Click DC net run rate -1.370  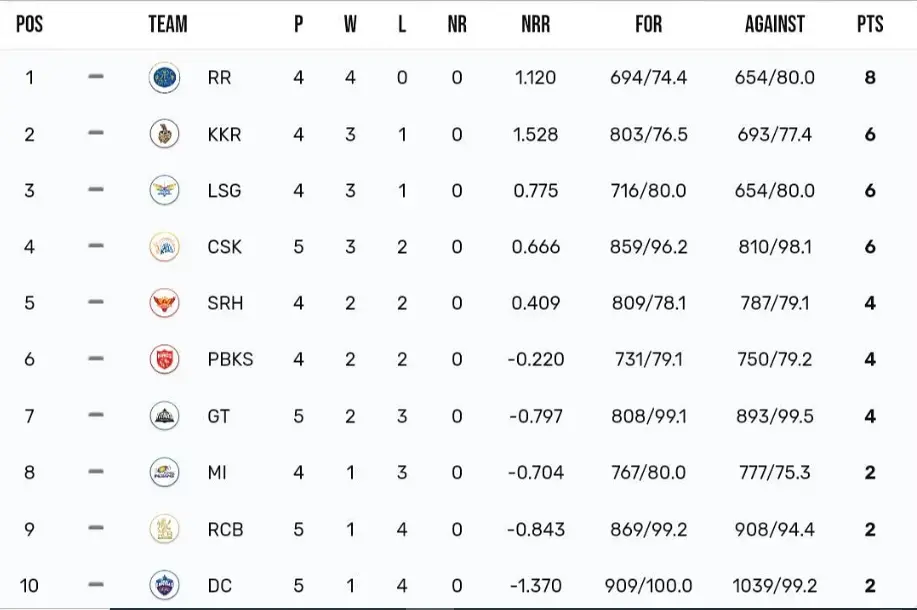[x=536, y=585]
